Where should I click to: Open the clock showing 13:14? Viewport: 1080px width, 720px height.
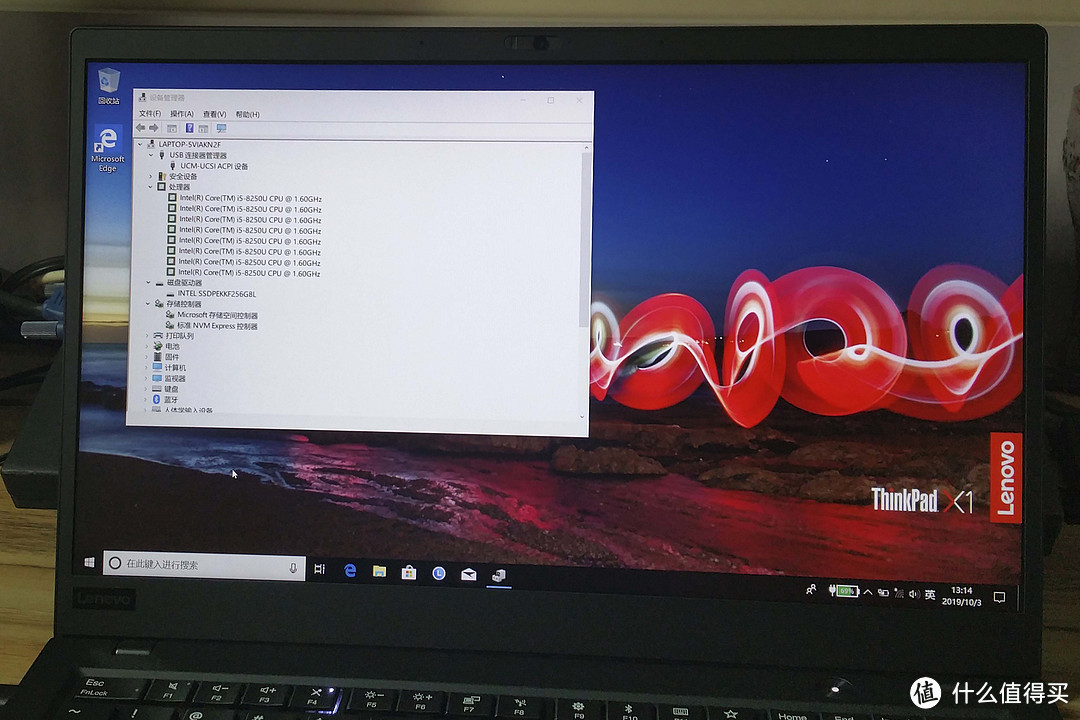tap(962, 596)
